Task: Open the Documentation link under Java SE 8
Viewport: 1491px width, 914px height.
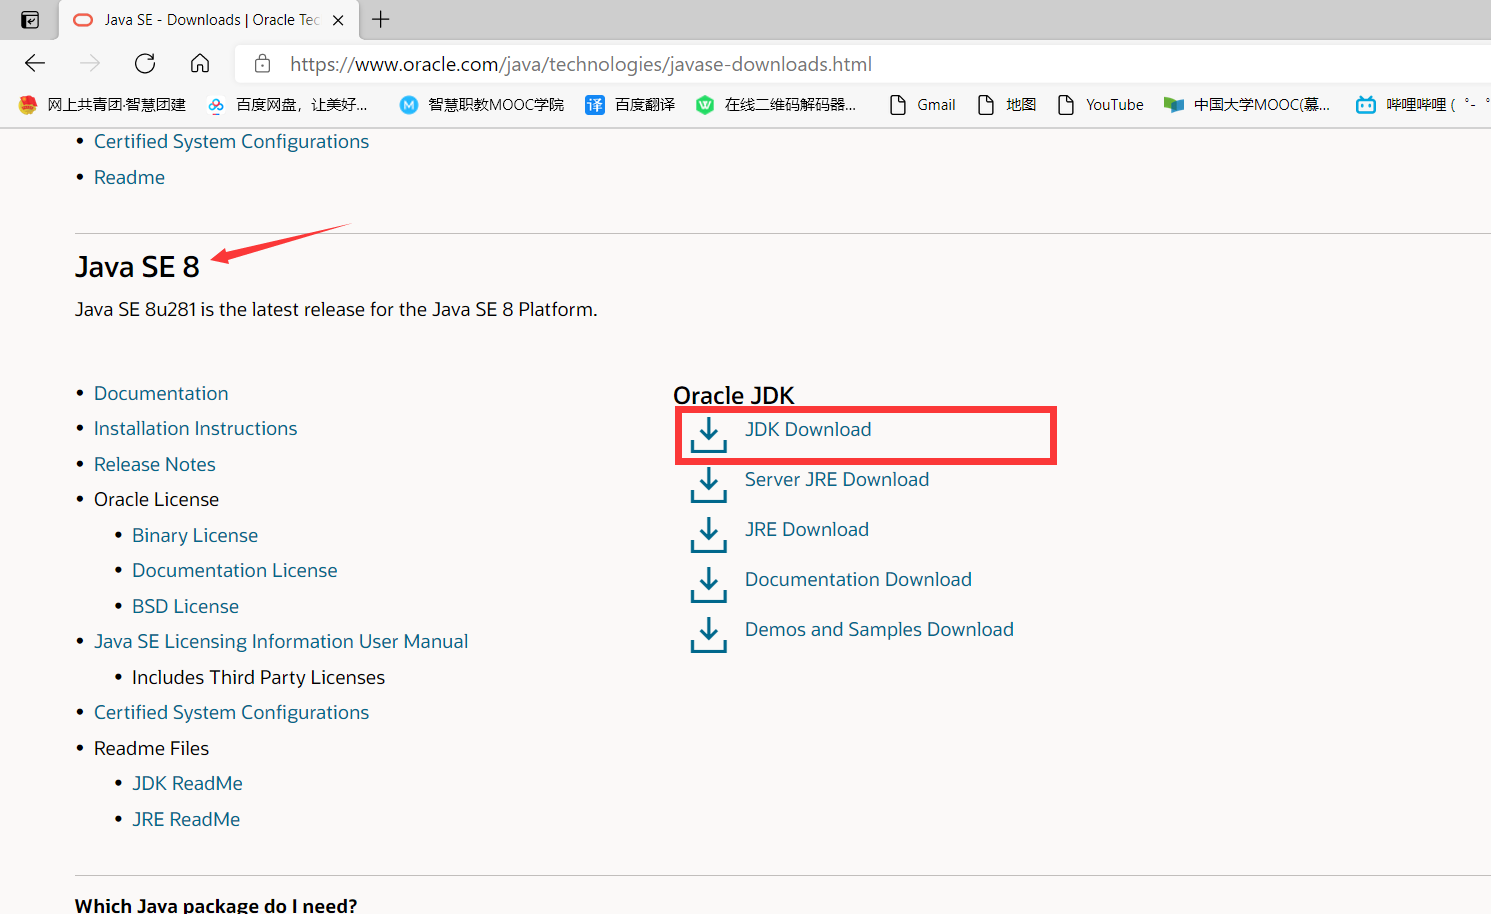Action: tap(161, 393)
